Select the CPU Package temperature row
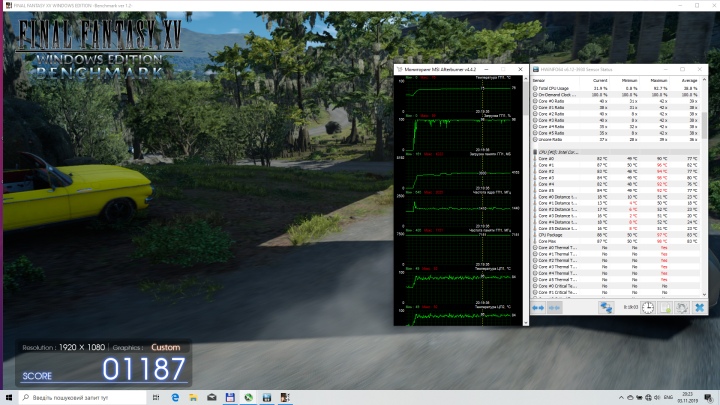The image size is (720, 405). pos(552,234)
